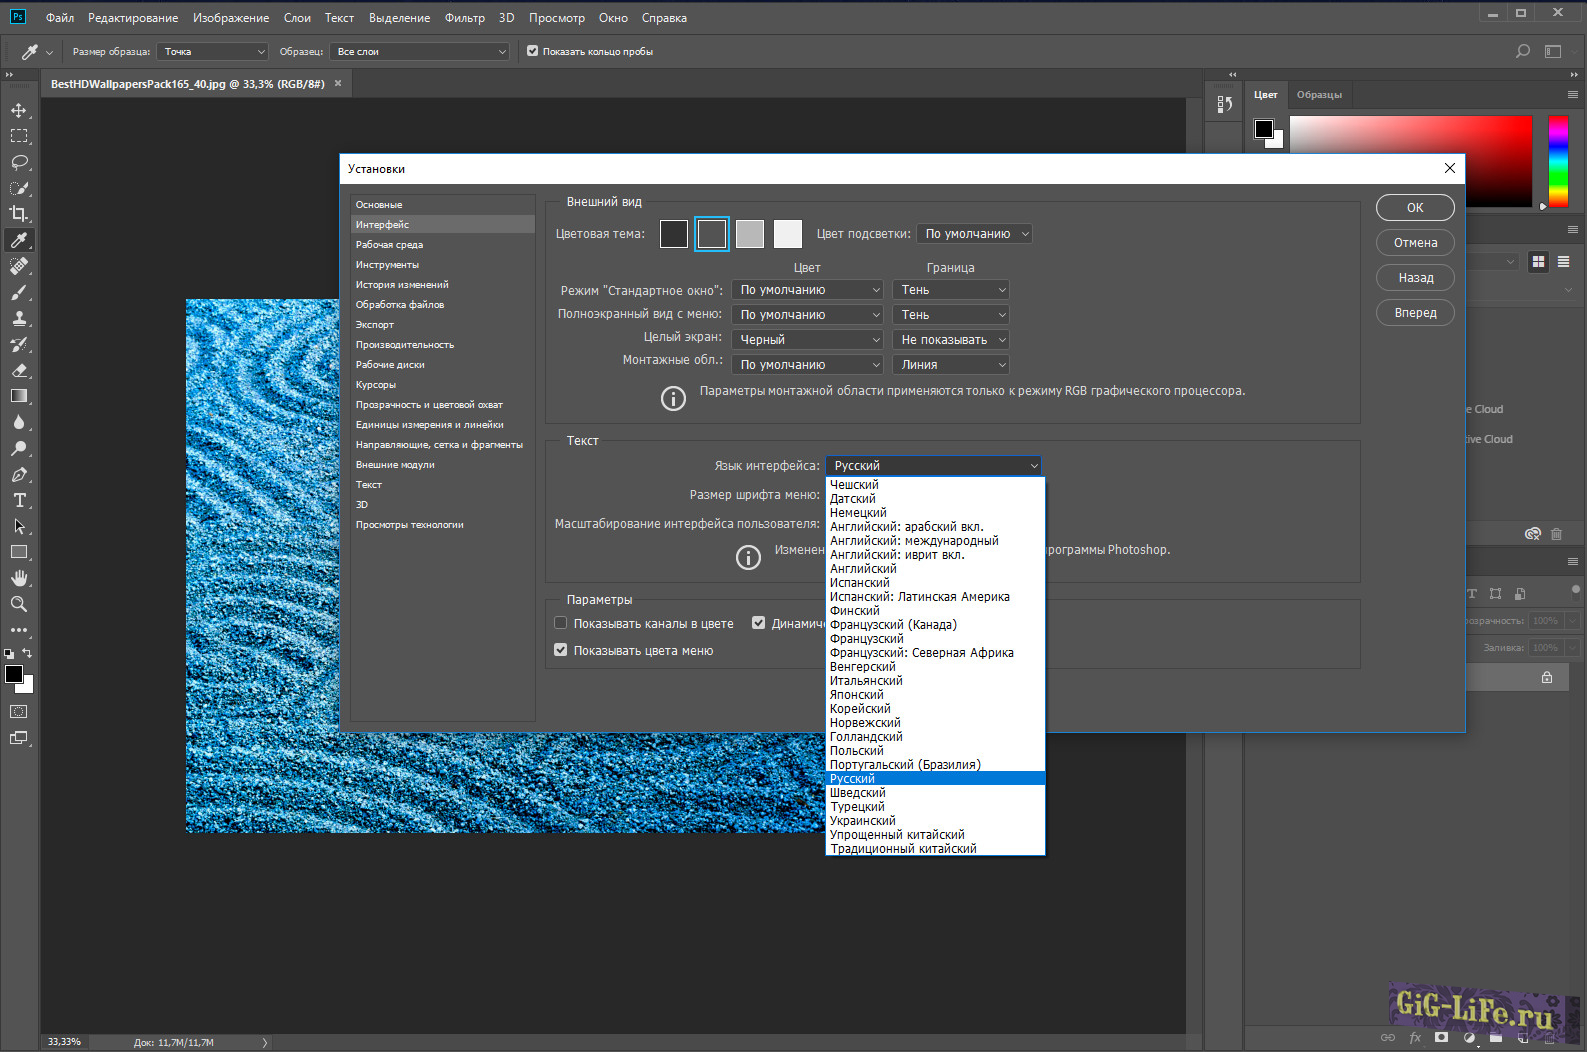
Task: Select the Lasso tool
Action: [19, 162]
